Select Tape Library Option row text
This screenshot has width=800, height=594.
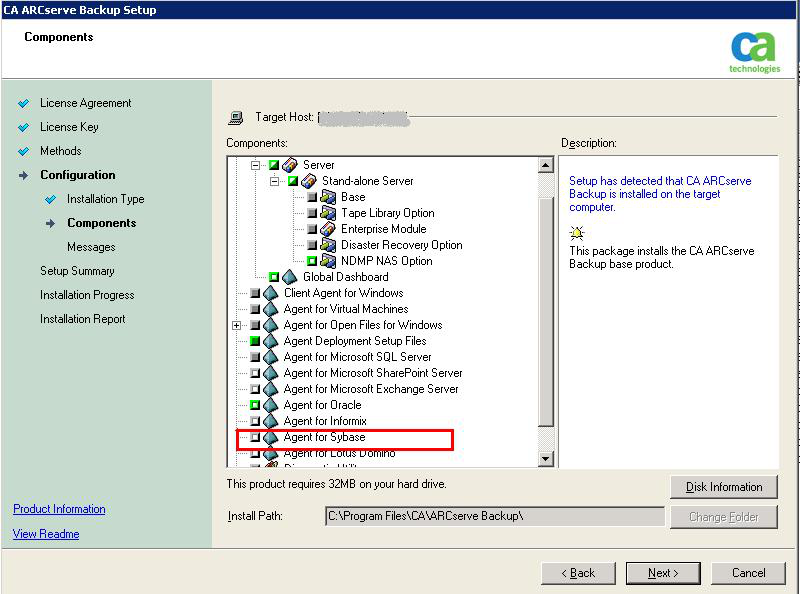[x=388, y=213]
